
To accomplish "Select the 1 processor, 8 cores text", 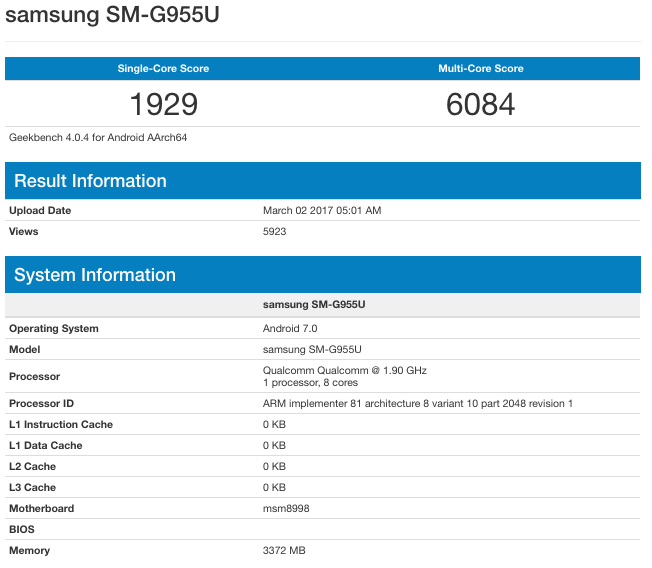I will pyautogui.click(x=310, y=383).
